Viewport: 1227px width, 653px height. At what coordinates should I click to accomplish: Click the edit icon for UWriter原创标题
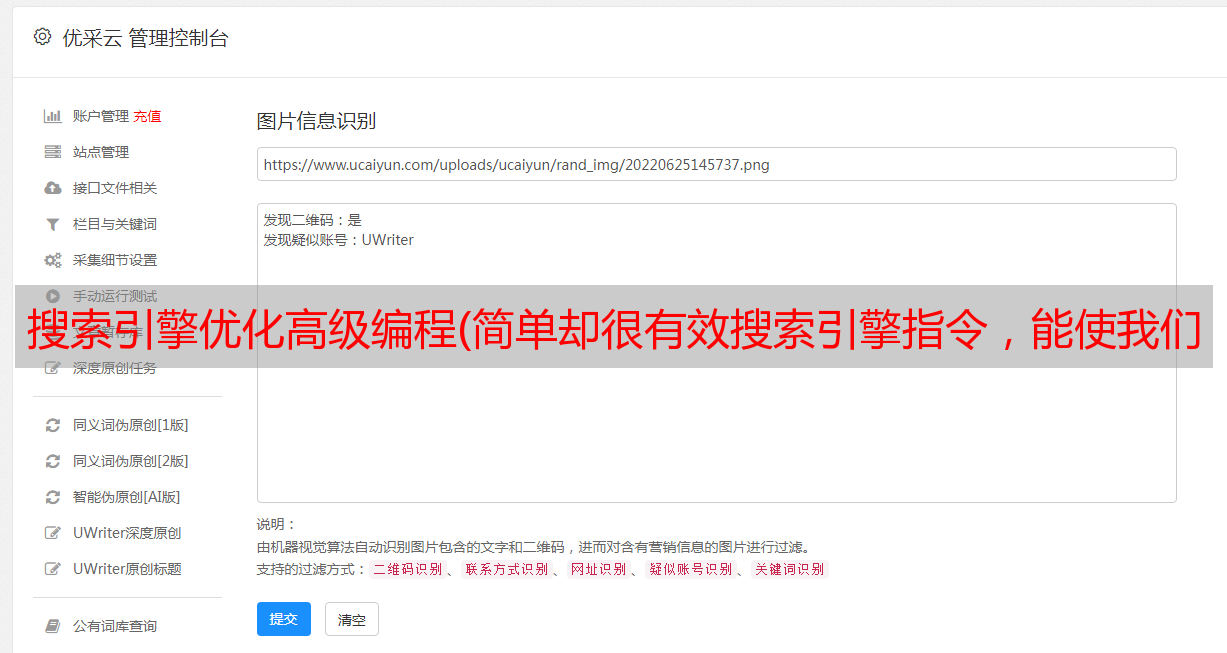[53, 569]
